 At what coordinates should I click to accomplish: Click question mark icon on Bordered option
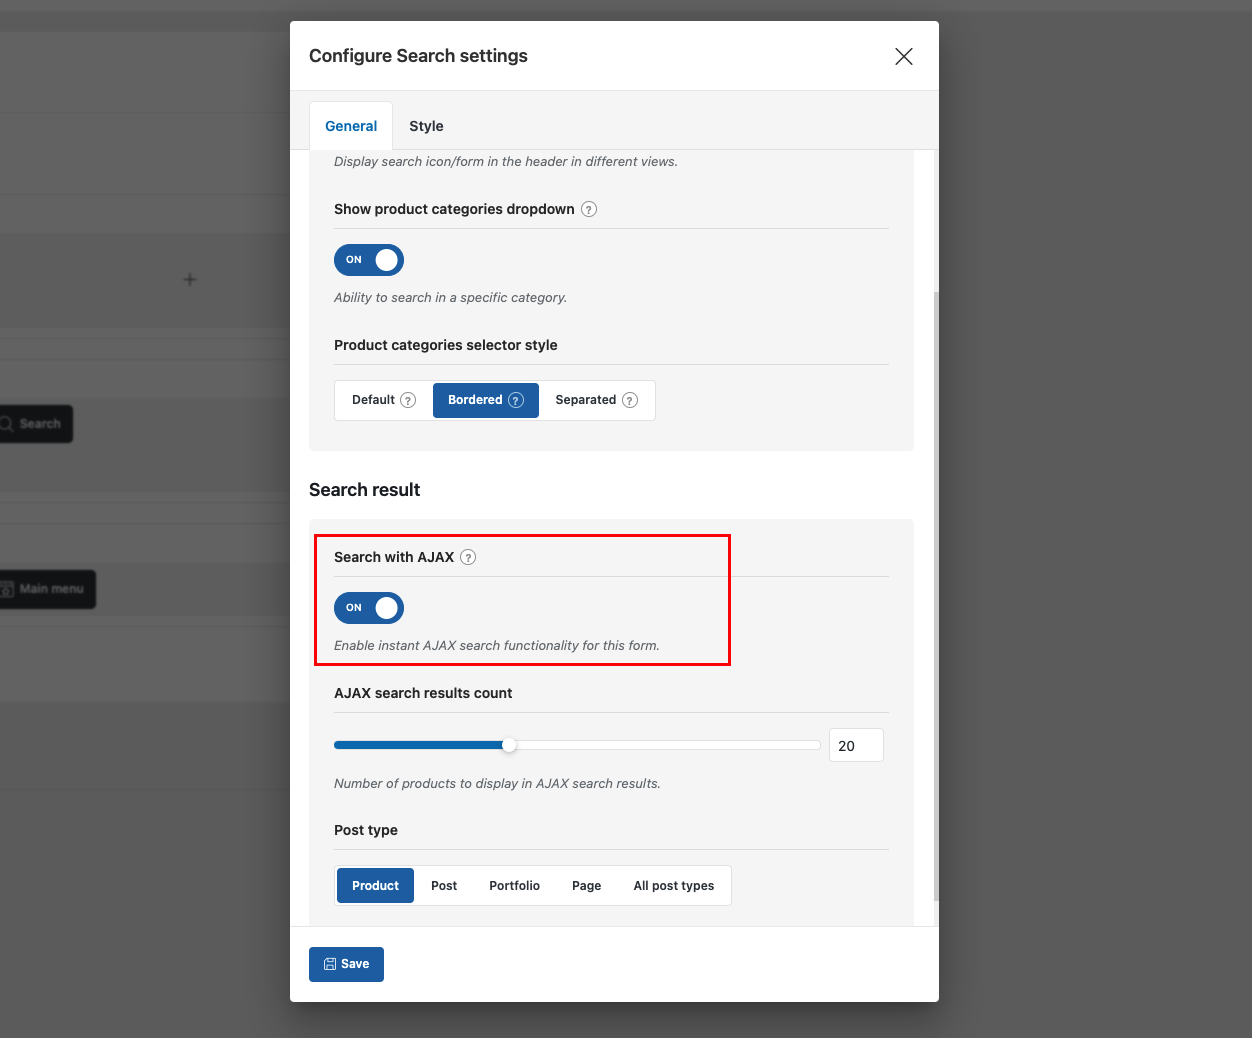tap(516, 400)
